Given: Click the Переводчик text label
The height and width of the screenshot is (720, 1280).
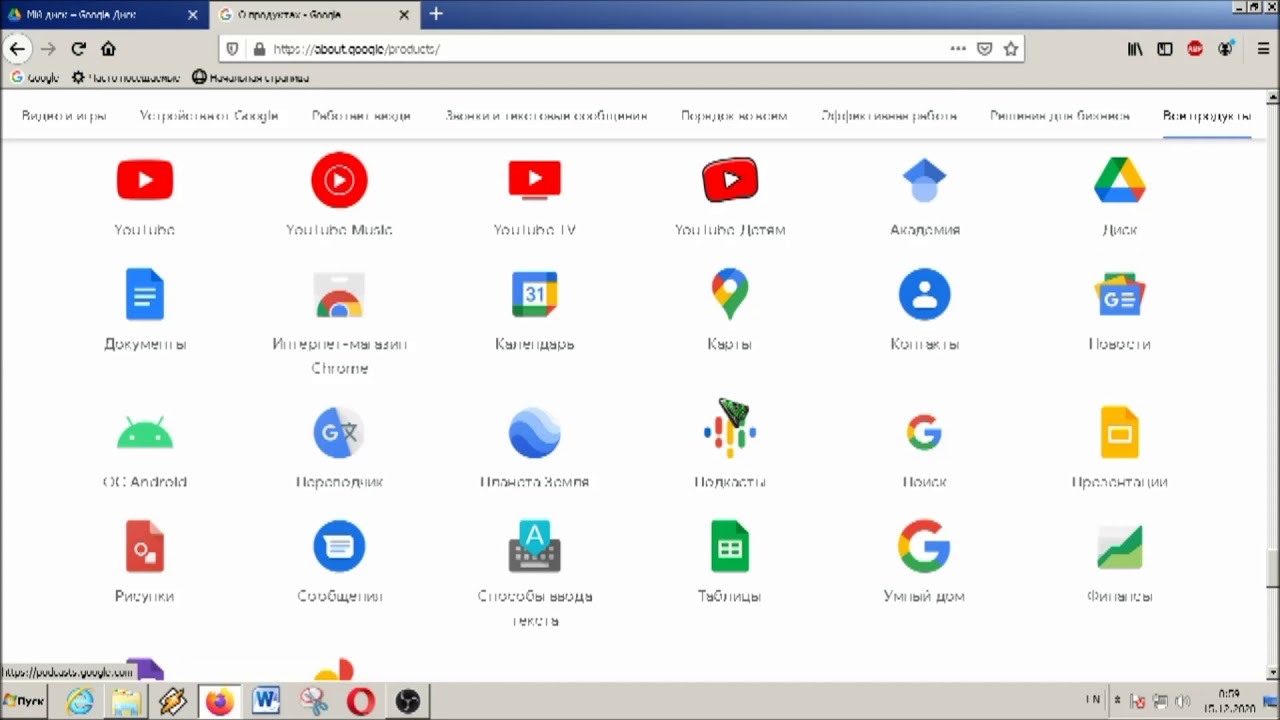Looking at the screenshot, I should [339, 482].
